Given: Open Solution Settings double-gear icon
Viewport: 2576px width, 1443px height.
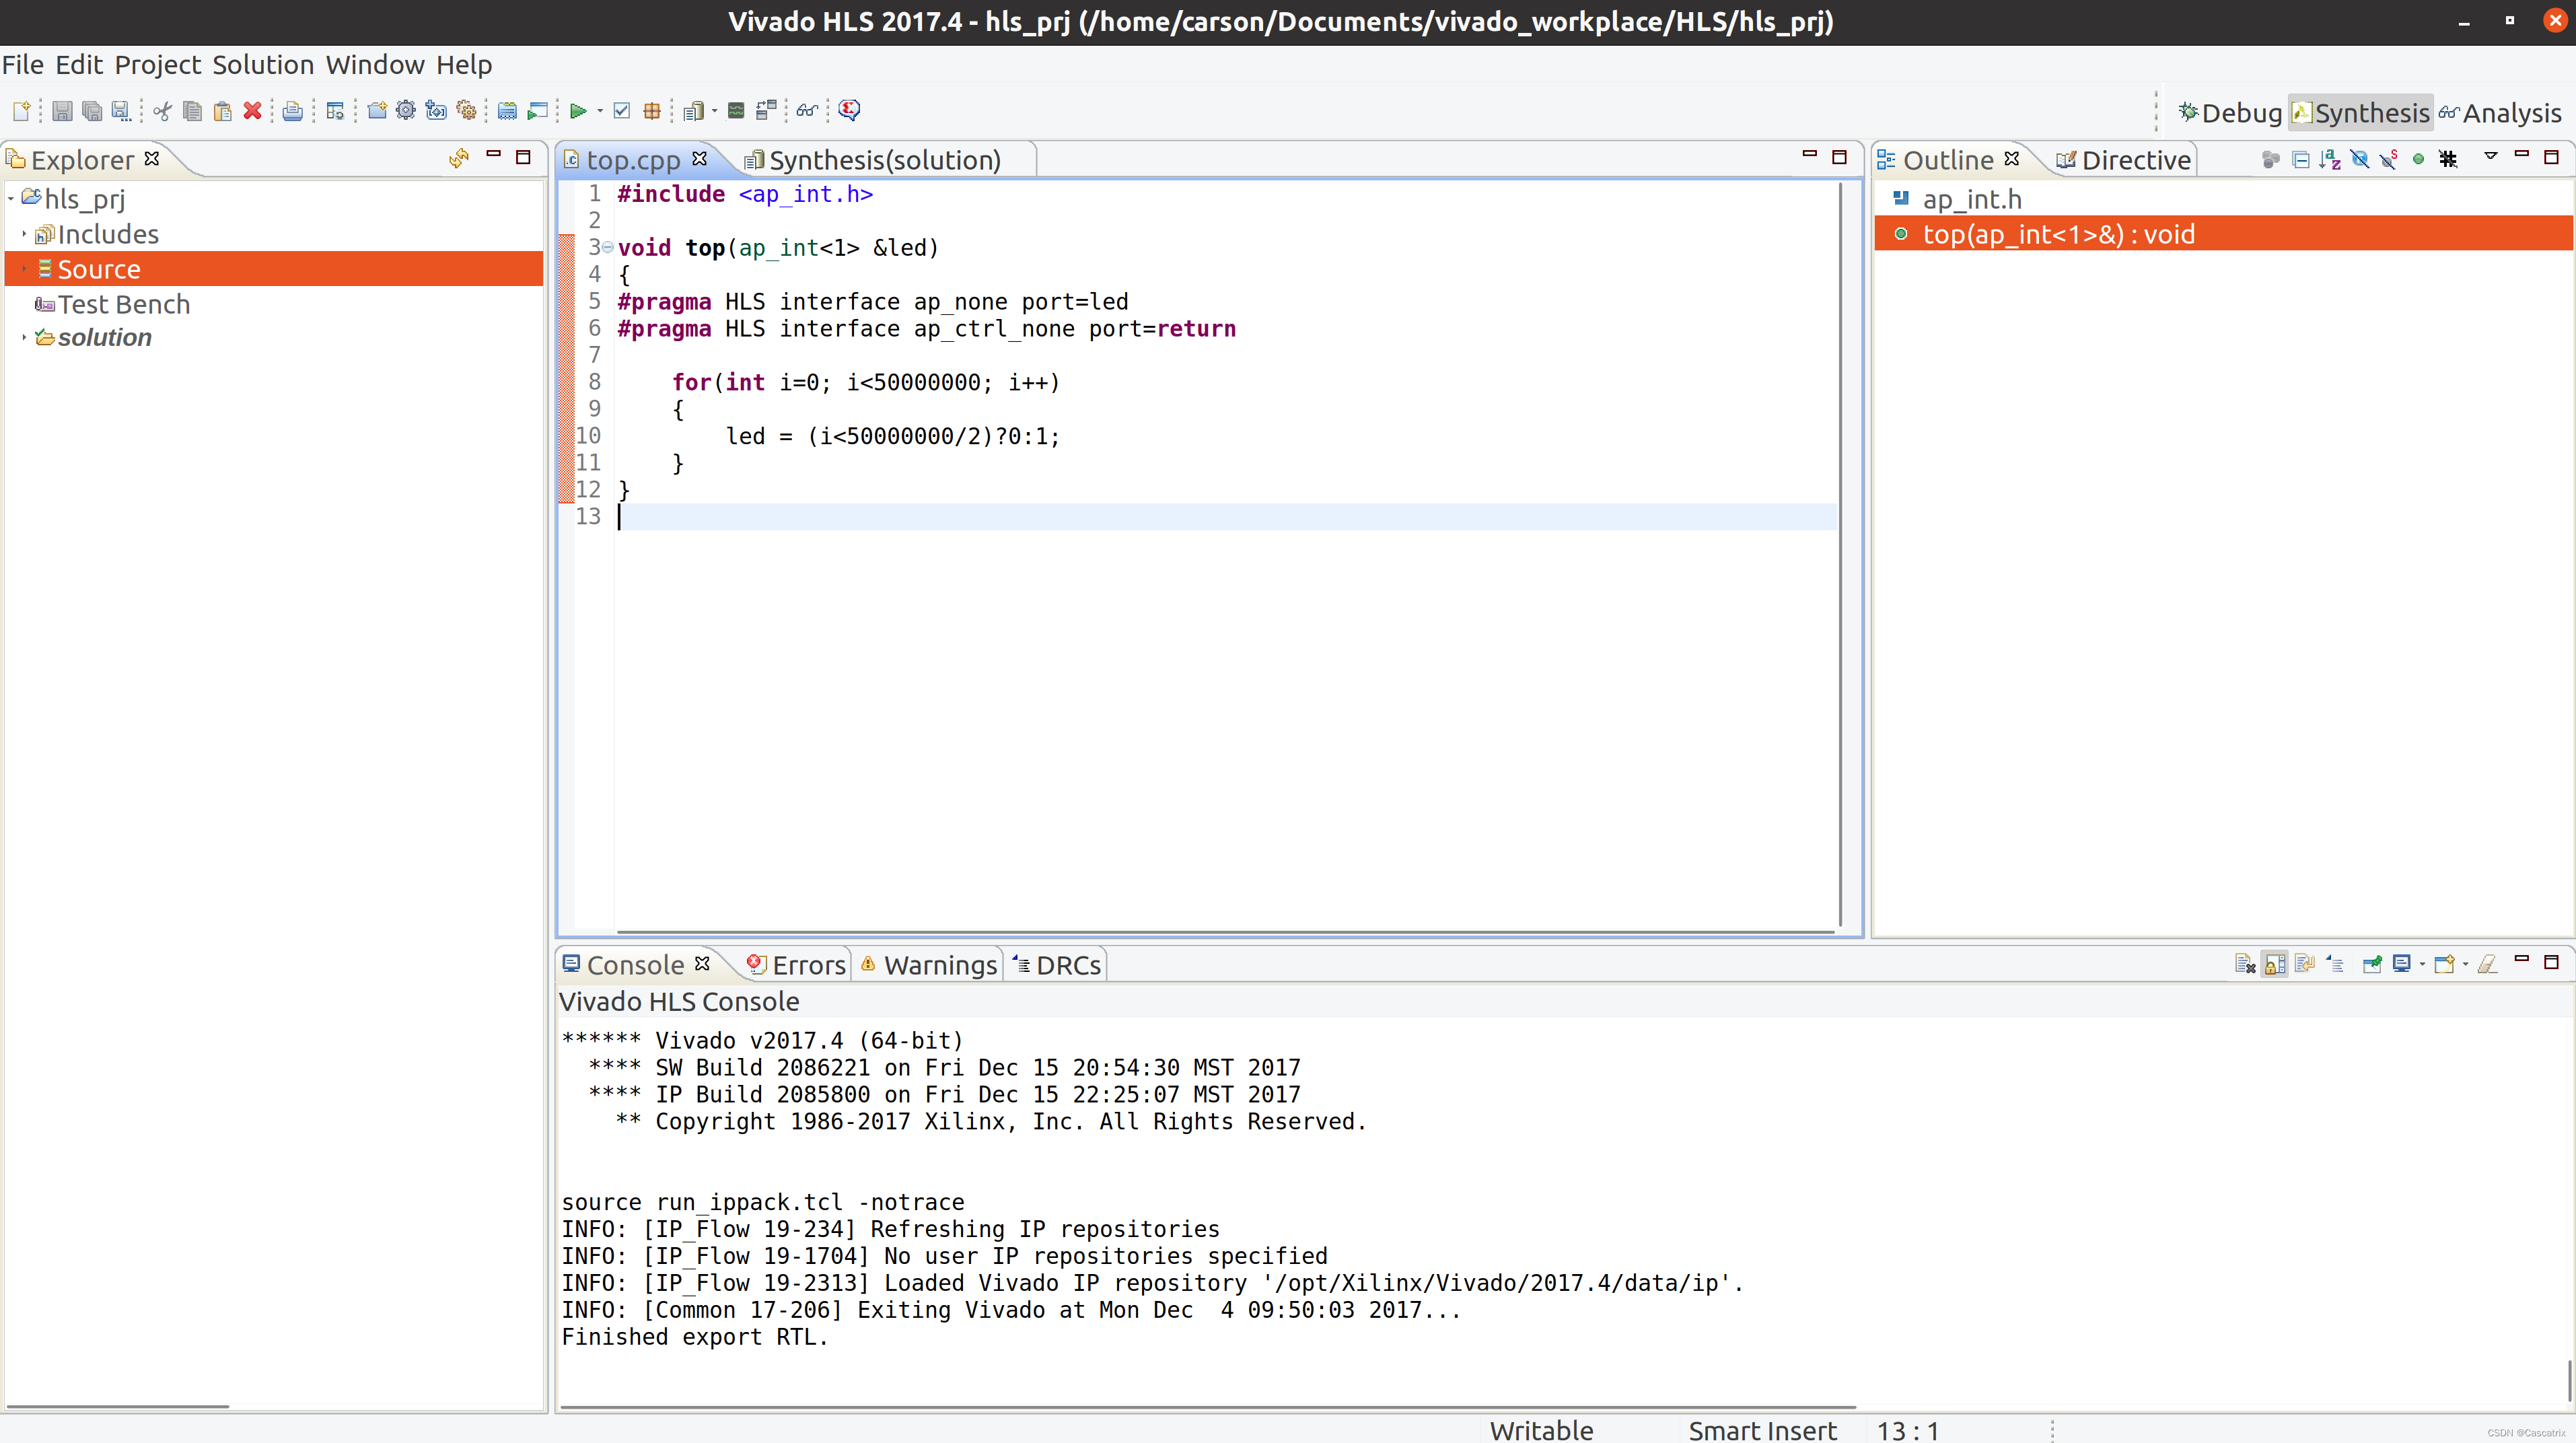Looking at the screenshot, I should click(467, 110).
